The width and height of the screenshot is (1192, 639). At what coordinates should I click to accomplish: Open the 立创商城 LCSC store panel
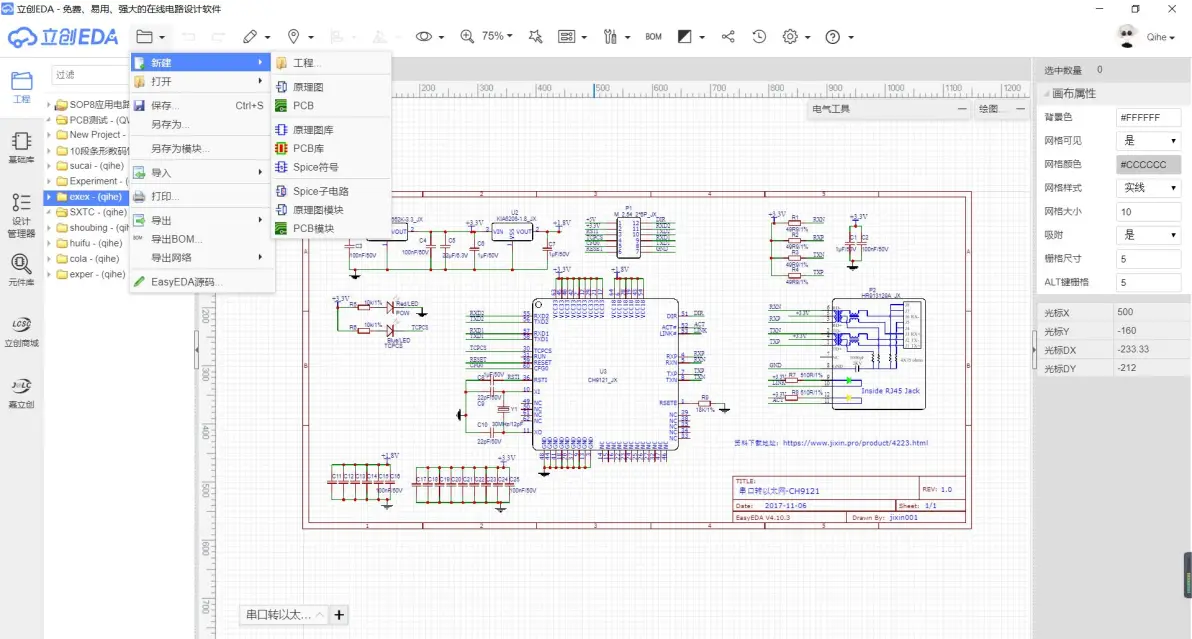tap(21, 331)
